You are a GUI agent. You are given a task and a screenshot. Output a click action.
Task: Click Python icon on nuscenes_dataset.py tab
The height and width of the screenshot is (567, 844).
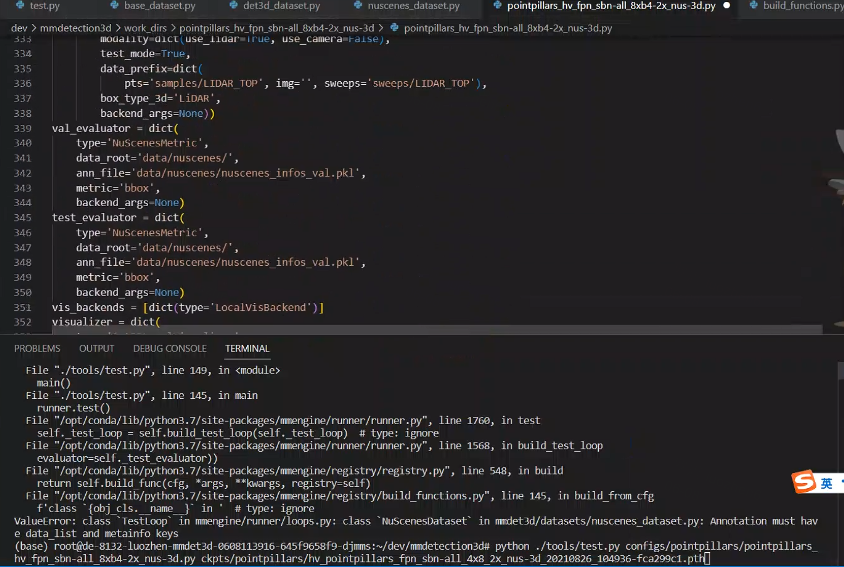tap(358, 5)
